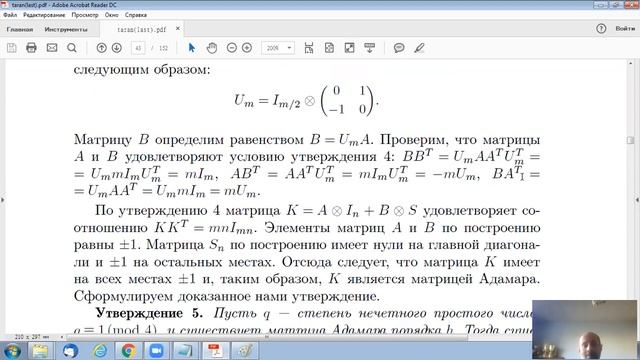640x360 pixels.
Task: Zoom in with plus button
Action: tap(247, 48)
